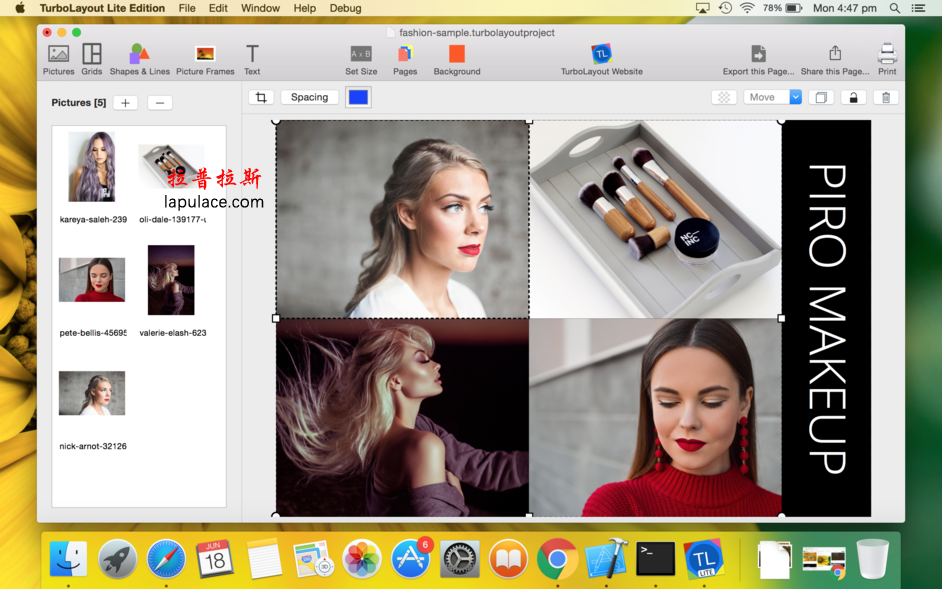Click the Print toolbar icon
Screen dimensions: 942x589
(887, 60)
